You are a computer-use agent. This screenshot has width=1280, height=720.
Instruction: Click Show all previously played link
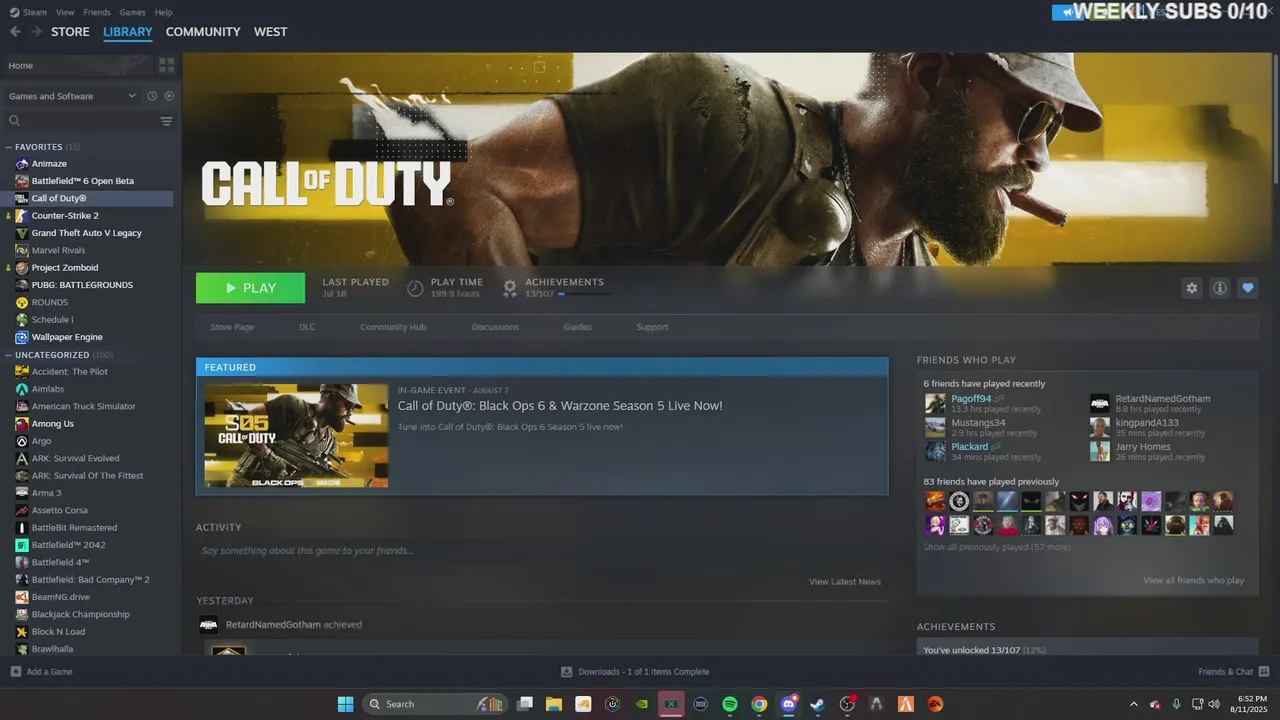(996, 547)
